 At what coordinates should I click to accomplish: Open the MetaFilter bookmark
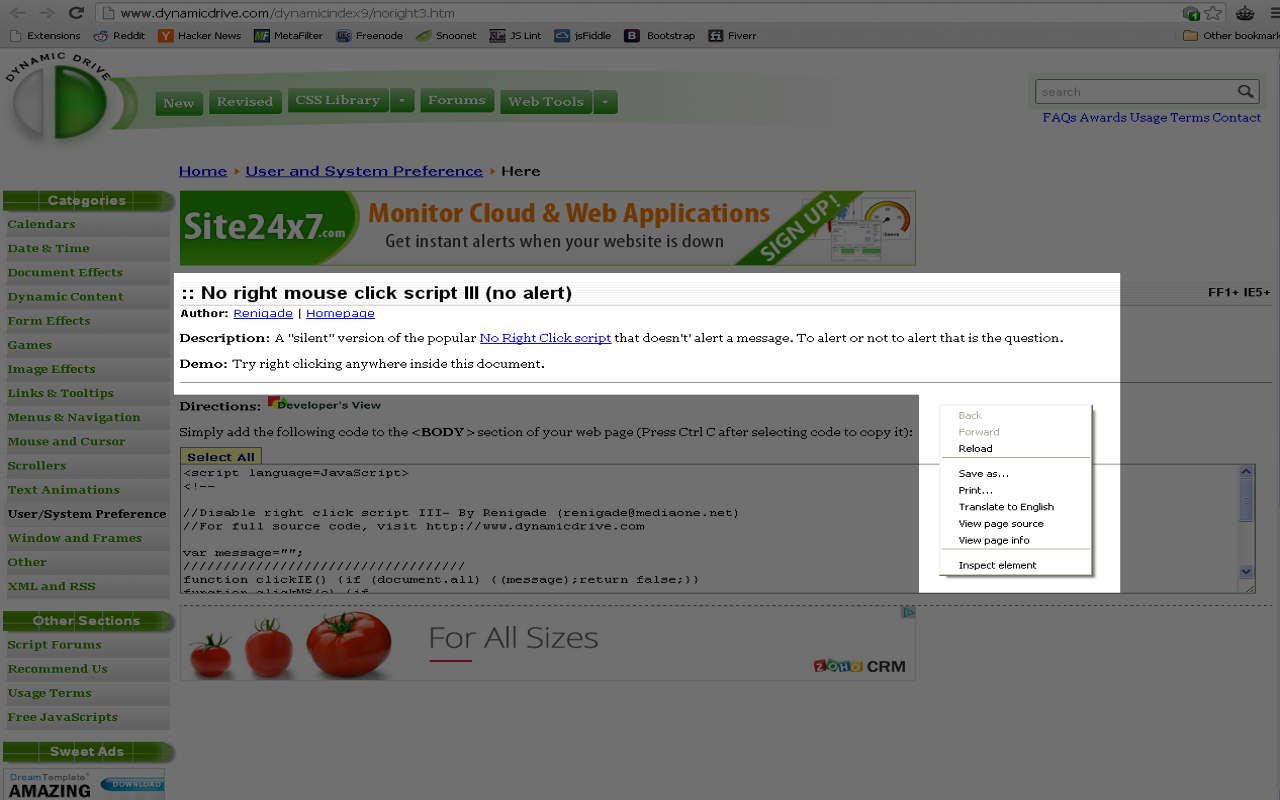tap(288, 36)
